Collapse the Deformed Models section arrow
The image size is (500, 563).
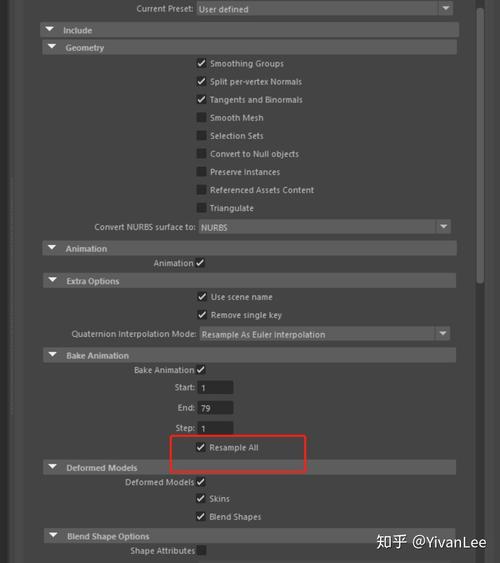click(x=53, y=467)
